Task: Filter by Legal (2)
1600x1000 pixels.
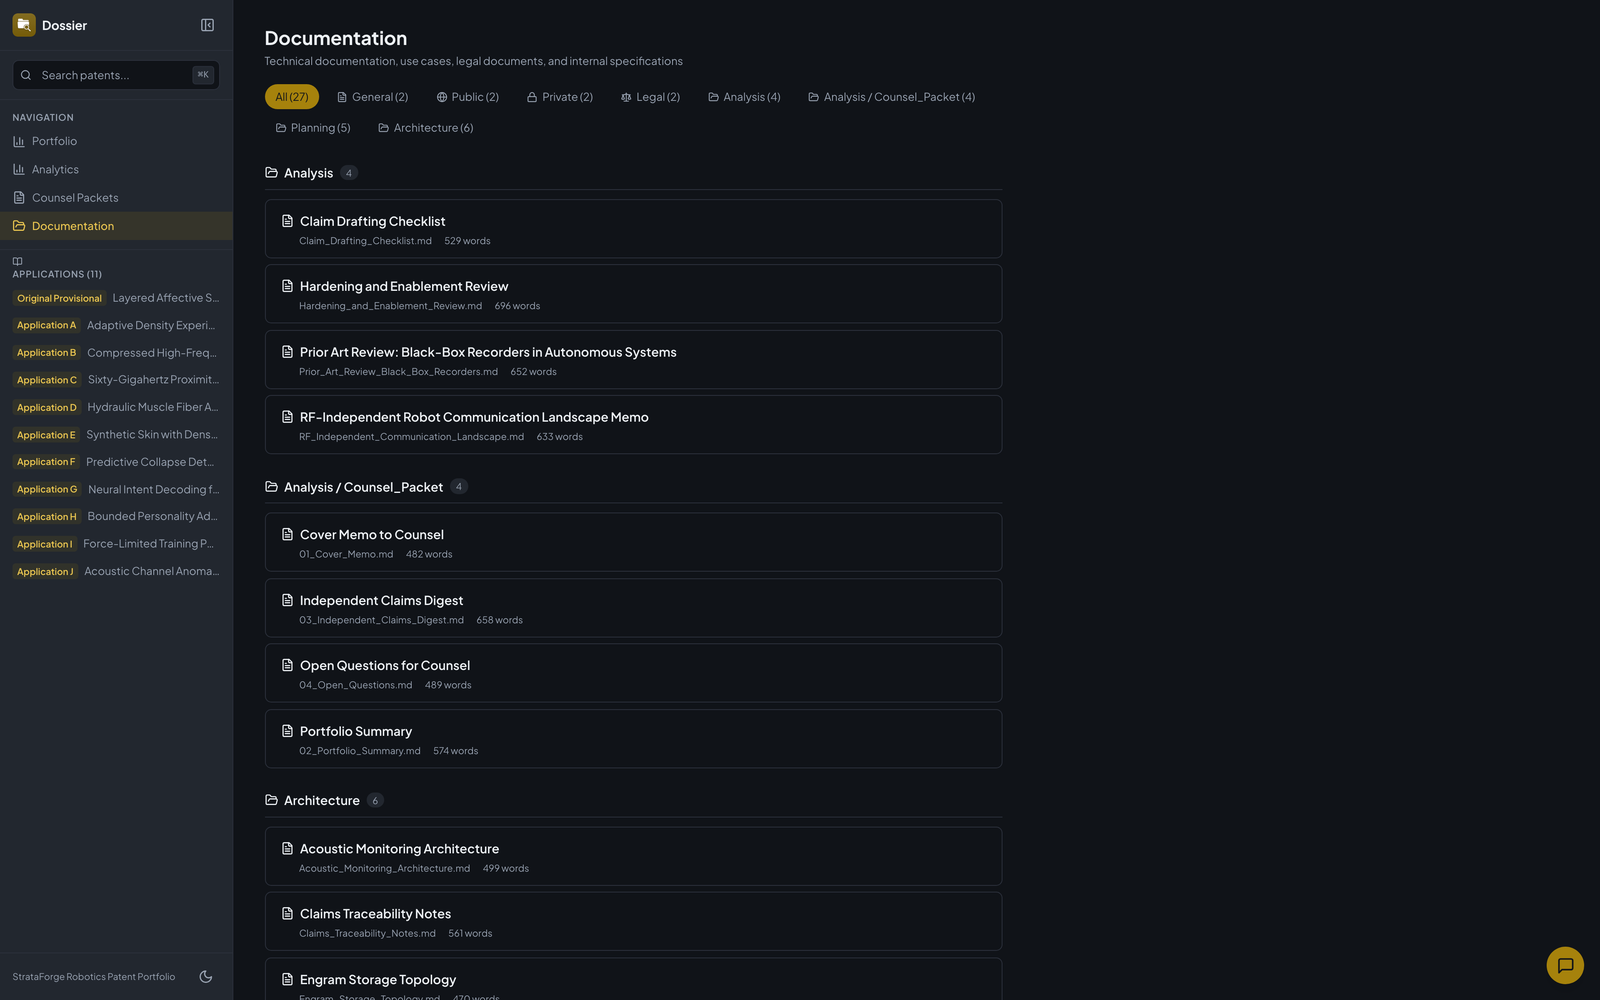Action: (650, 97)
